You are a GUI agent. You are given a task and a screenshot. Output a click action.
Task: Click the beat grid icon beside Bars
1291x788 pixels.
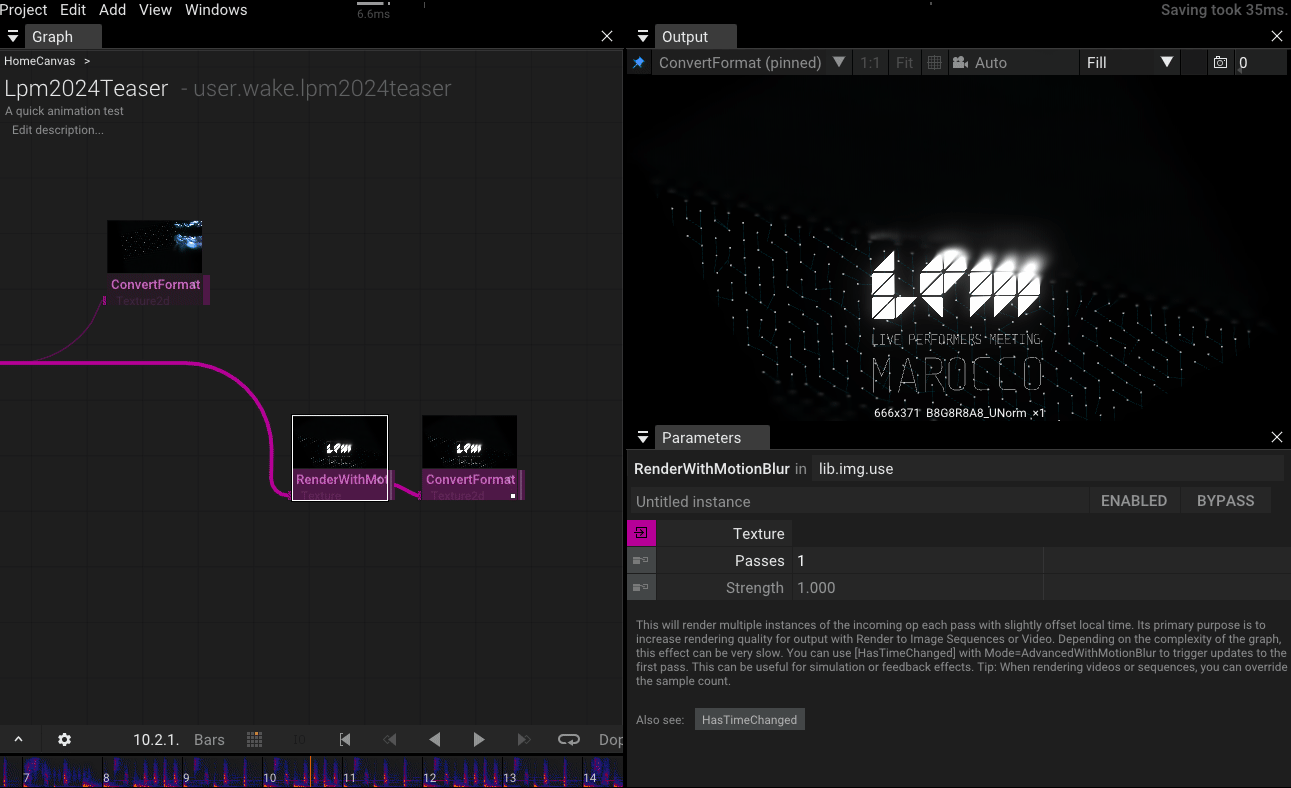point(254,740)
